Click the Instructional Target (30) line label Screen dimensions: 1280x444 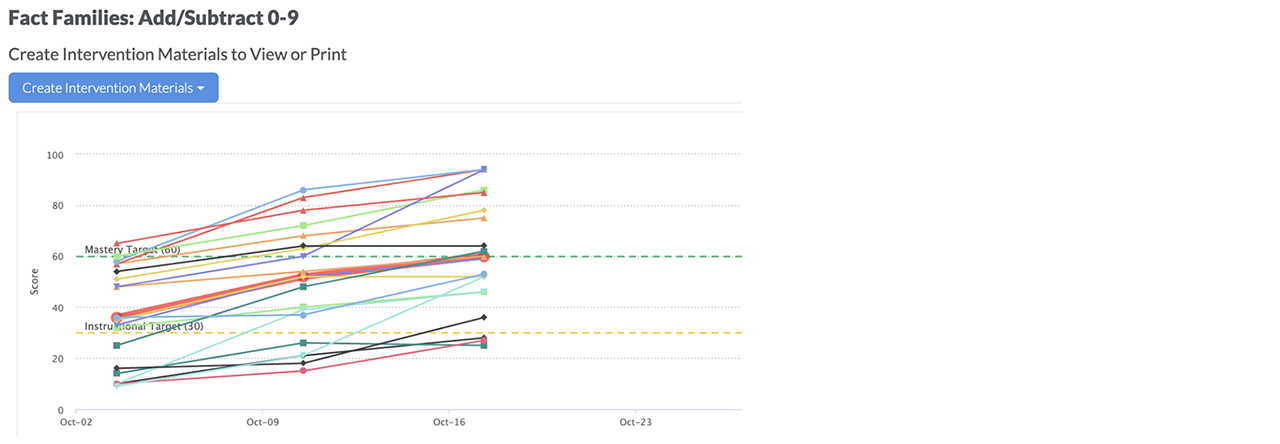[144, 326]
